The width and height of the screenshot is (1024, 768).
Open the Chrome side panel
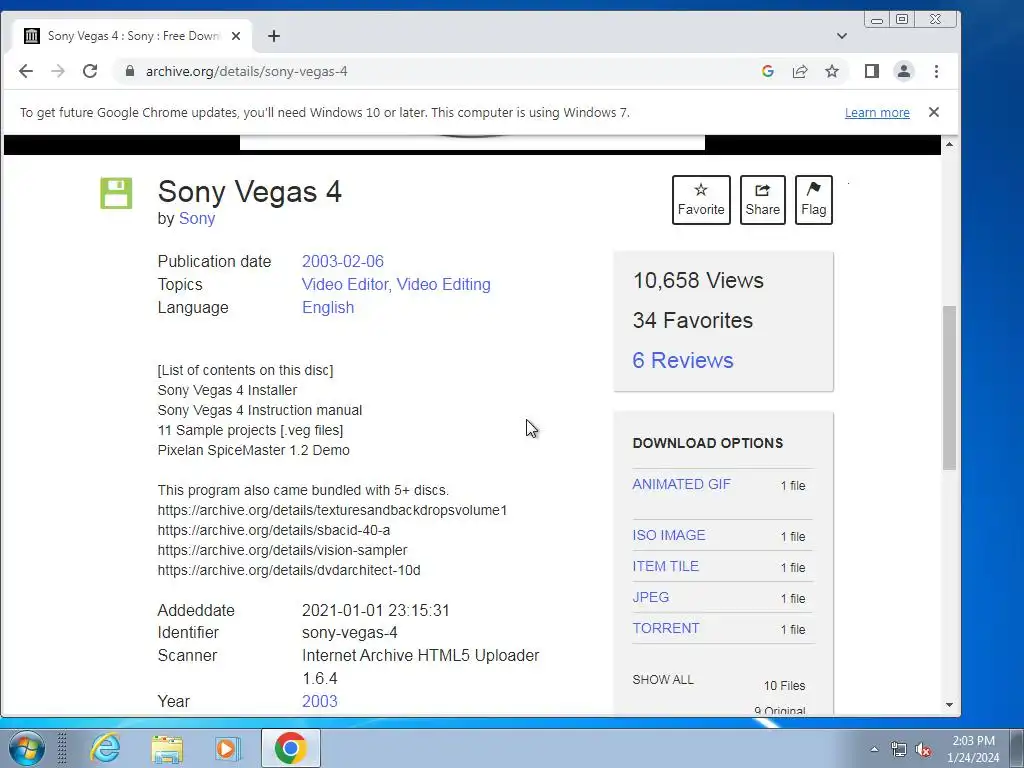872,71
